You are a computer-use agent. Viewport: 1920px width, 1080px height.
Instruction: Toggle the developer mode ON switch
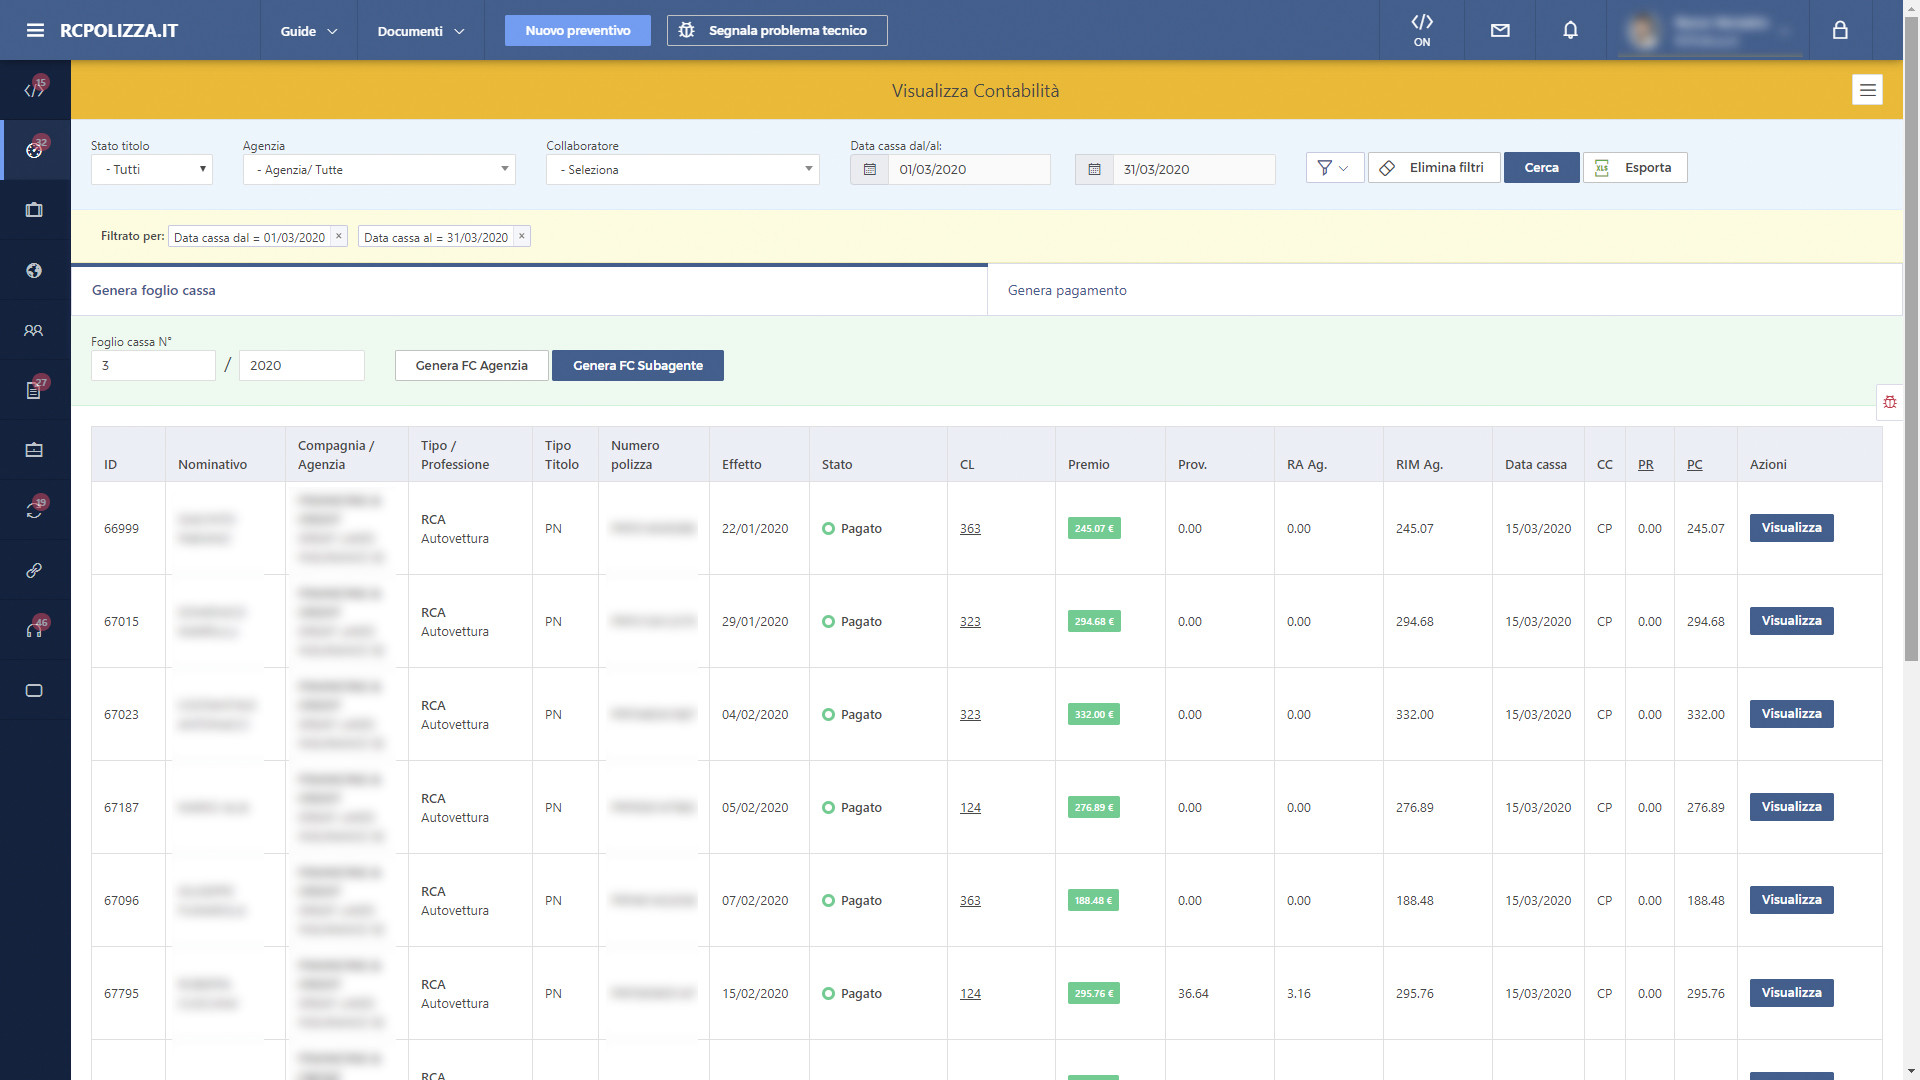coord(1422,30)
